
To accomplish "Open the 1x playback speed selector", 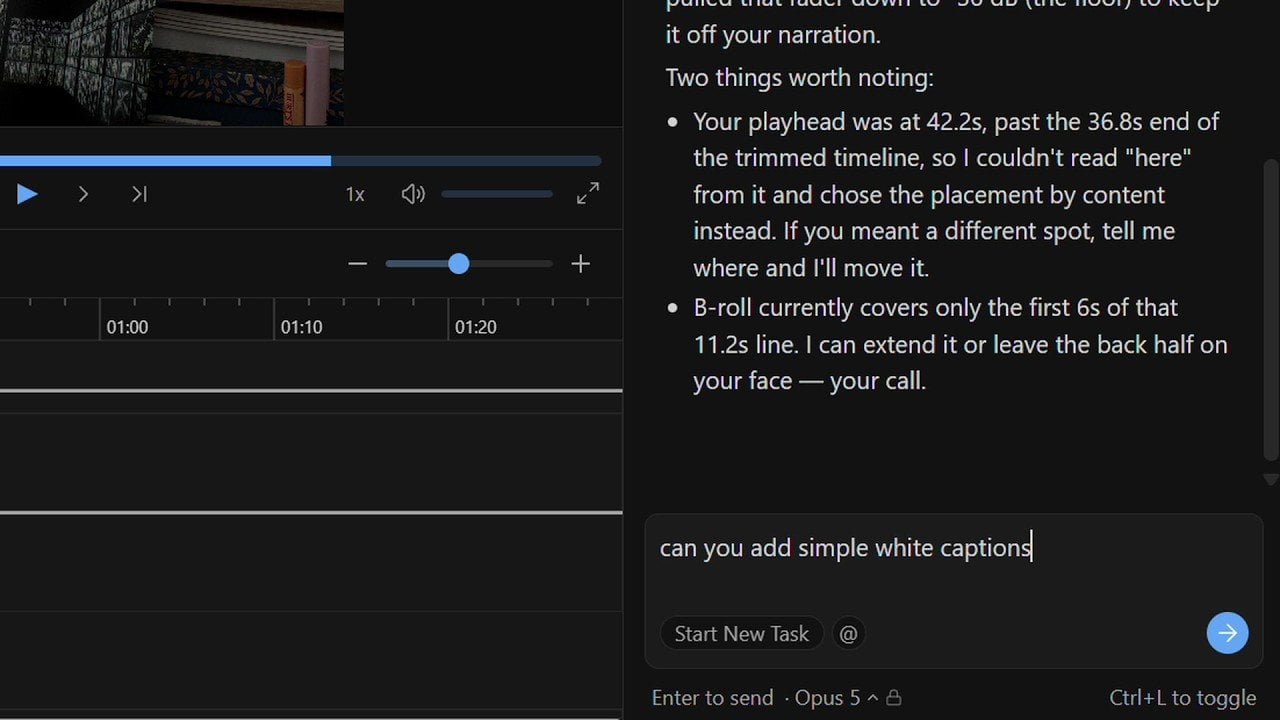I will click(355, 194).
